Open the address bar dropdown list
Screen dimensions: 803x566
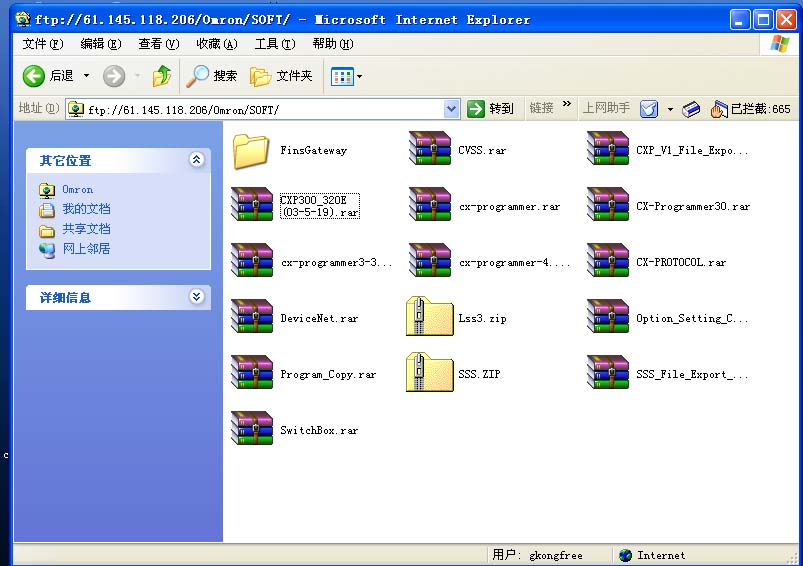pyautogui.click(x=451, y=109)
